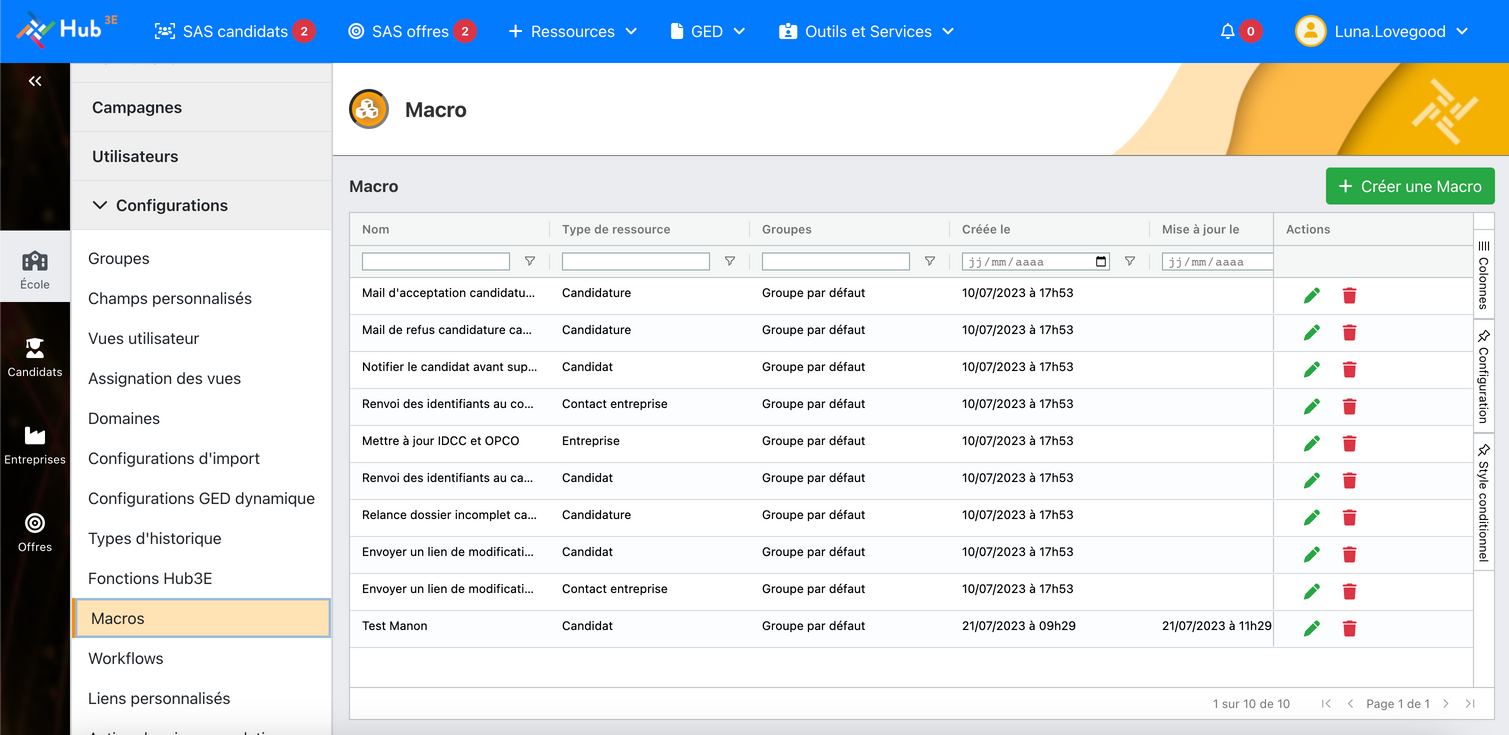Open the Utilisateurs menu

[x=201, y=156]
